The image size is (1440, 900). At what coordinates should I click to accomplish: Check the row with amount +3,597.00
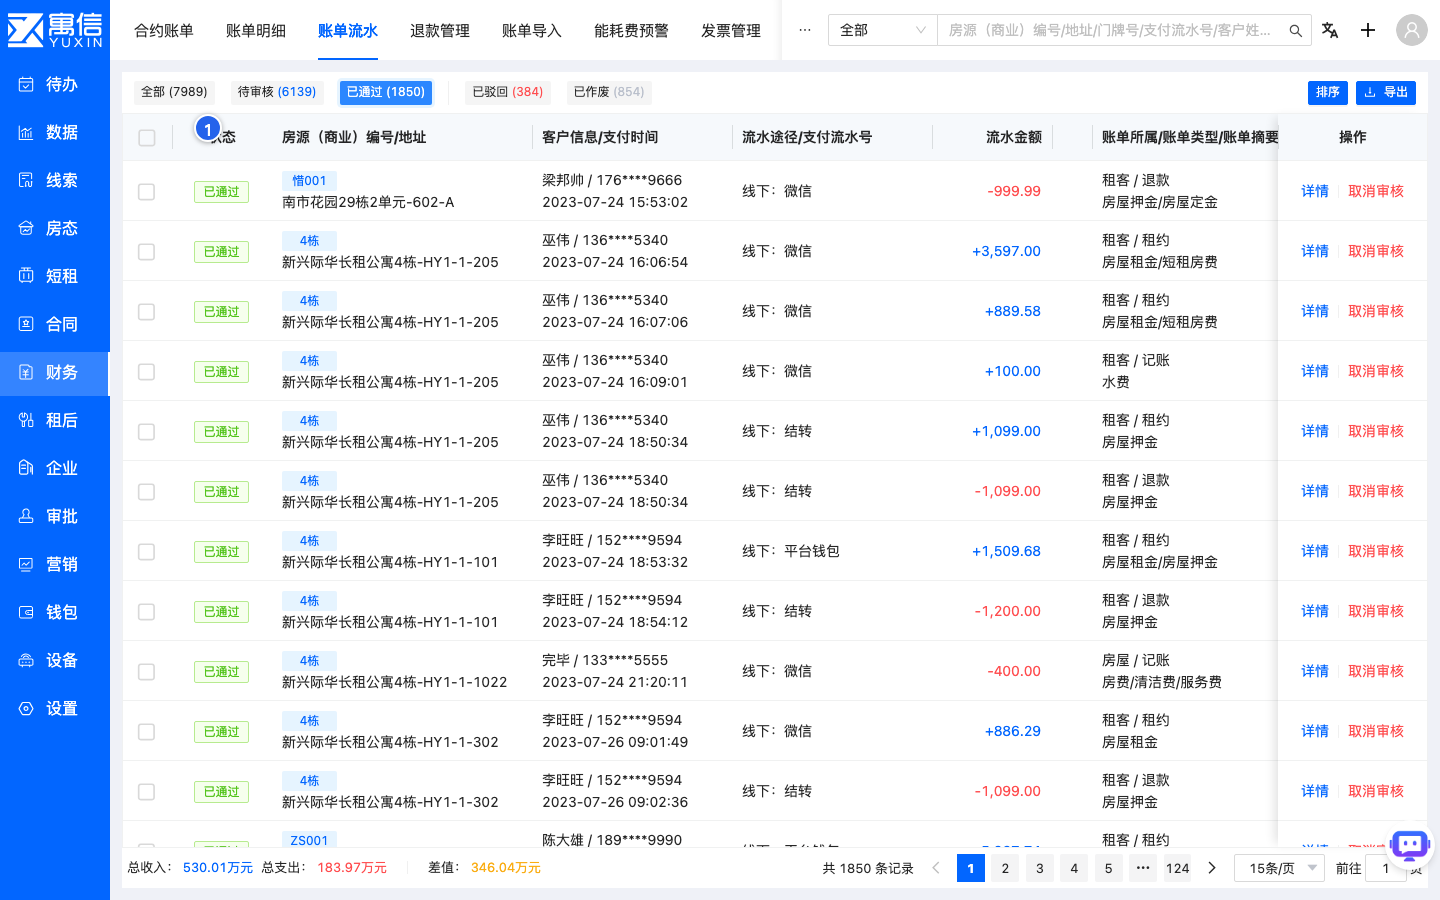(147, 251)
